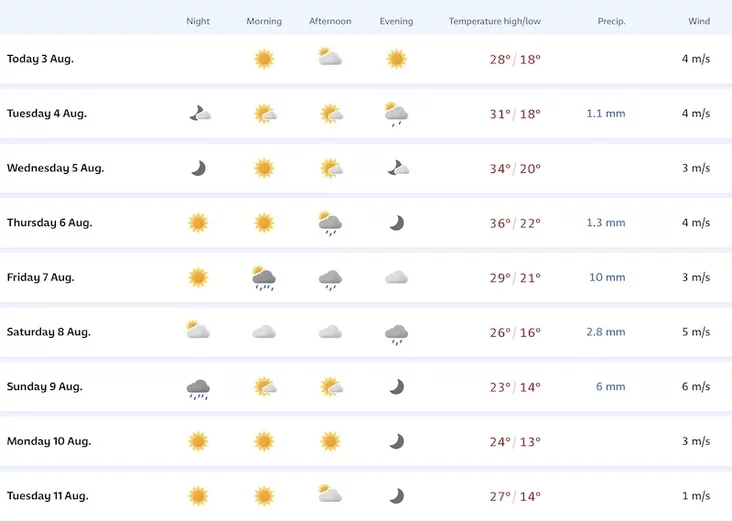Select the Saturday 8 Aug. day label
Viewport: 732px width, 521px height.
coord(49,332)
